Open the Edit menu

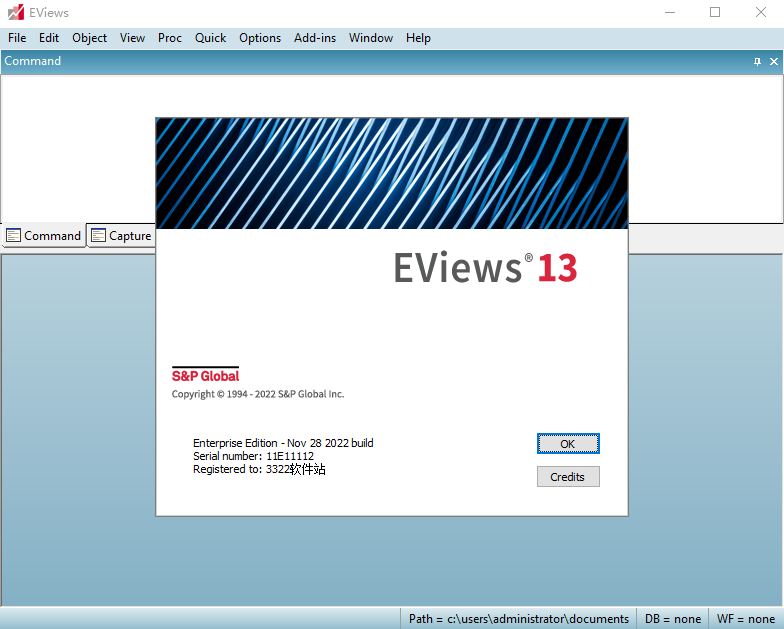click(49, 38)
